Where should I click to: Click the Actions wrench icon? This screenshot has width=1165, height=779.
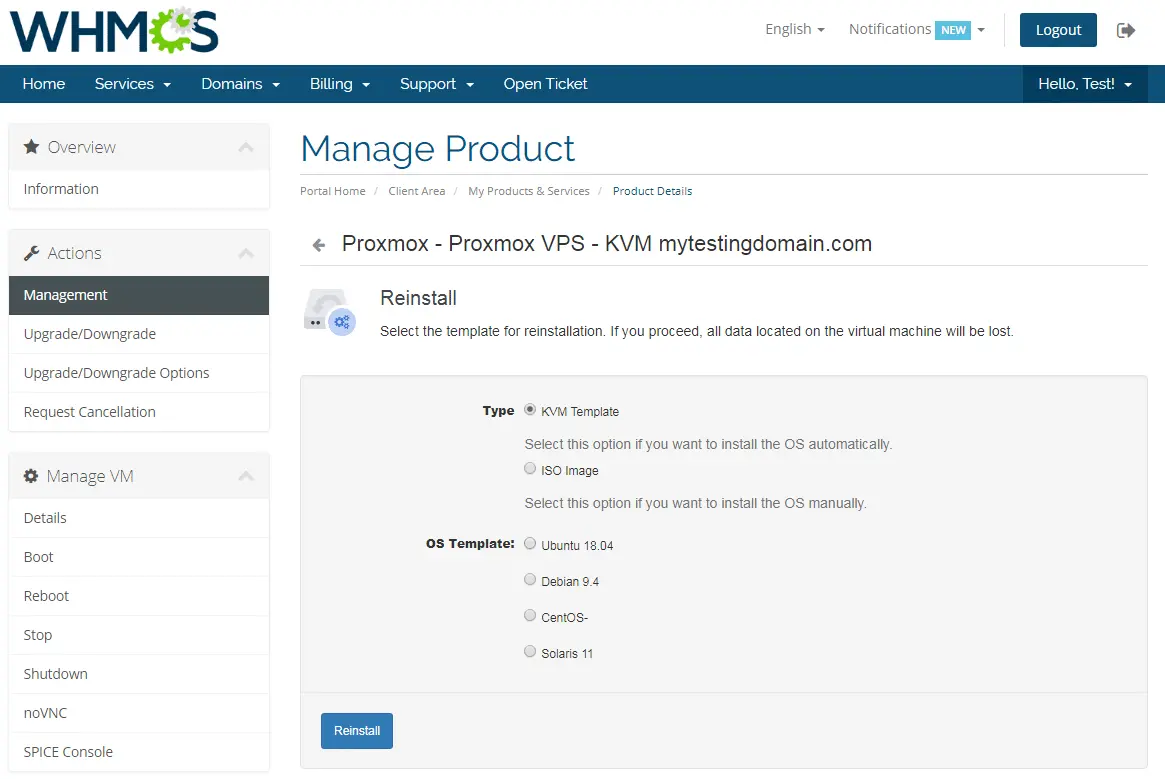coord(31,253)
